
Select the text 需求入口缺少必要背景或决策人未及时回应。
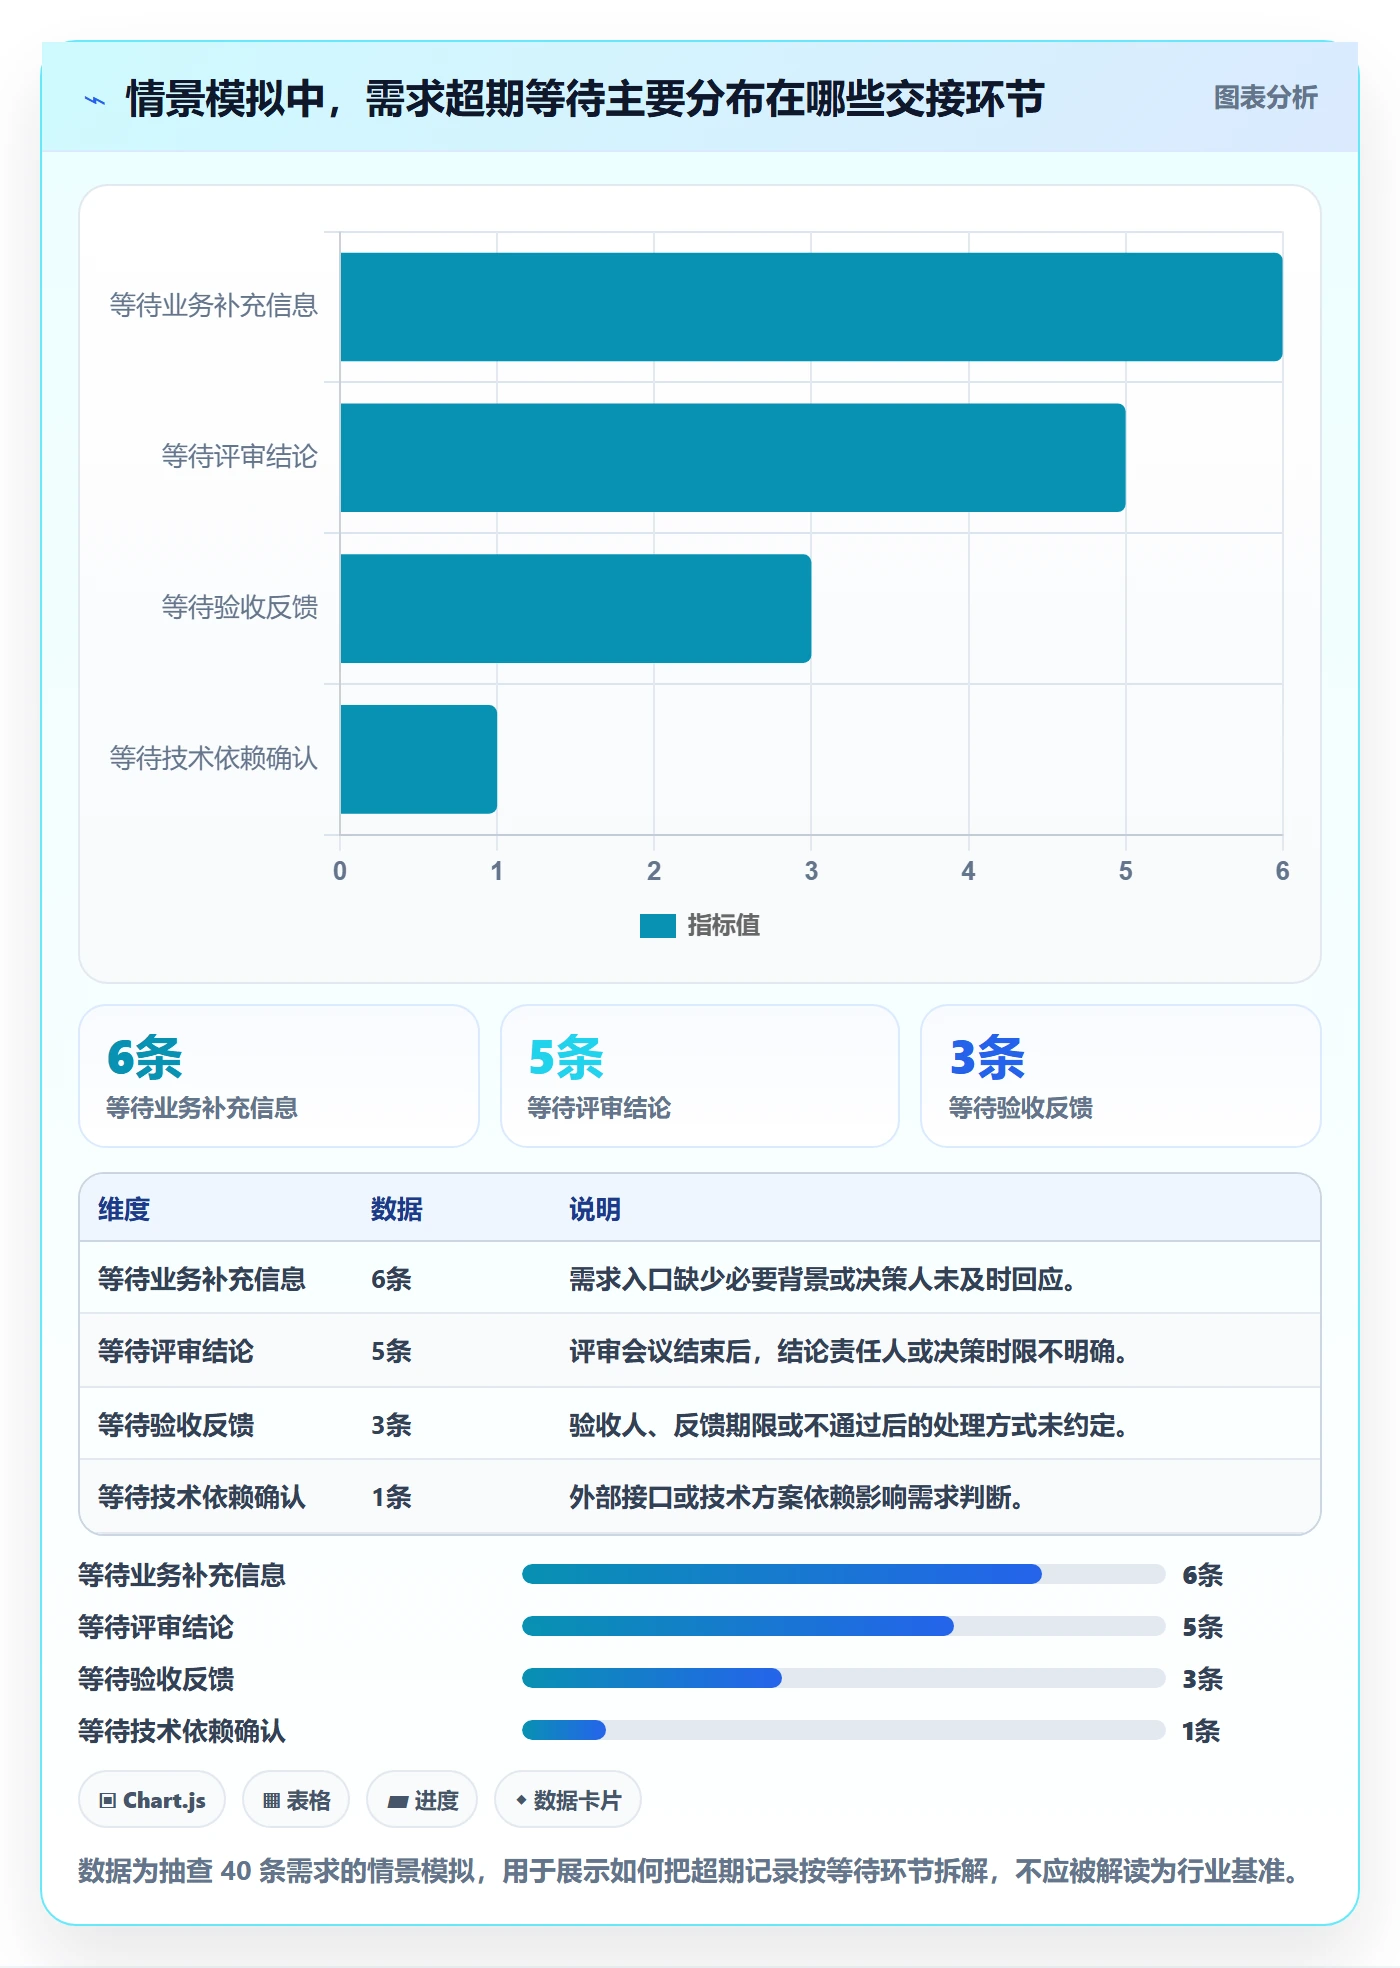click(x=822, y=1279)
